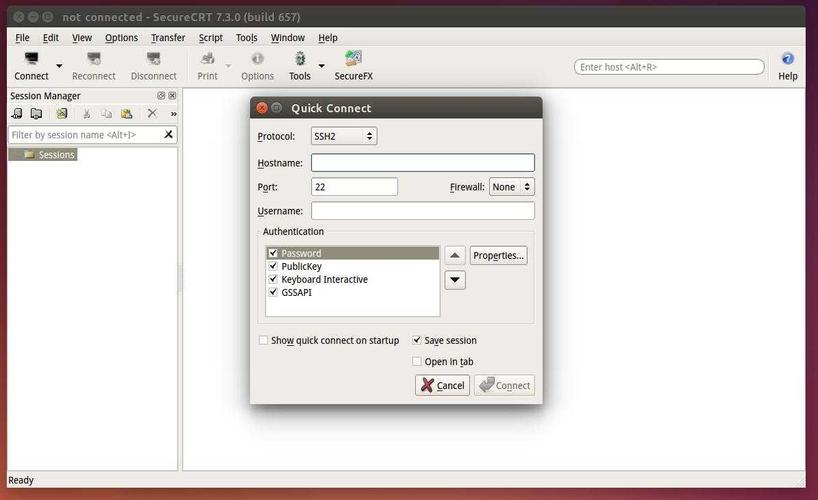The height and width of the screenshot is (500, 818).
Task: Open the View menu
Action: click(x=82, y=38)
